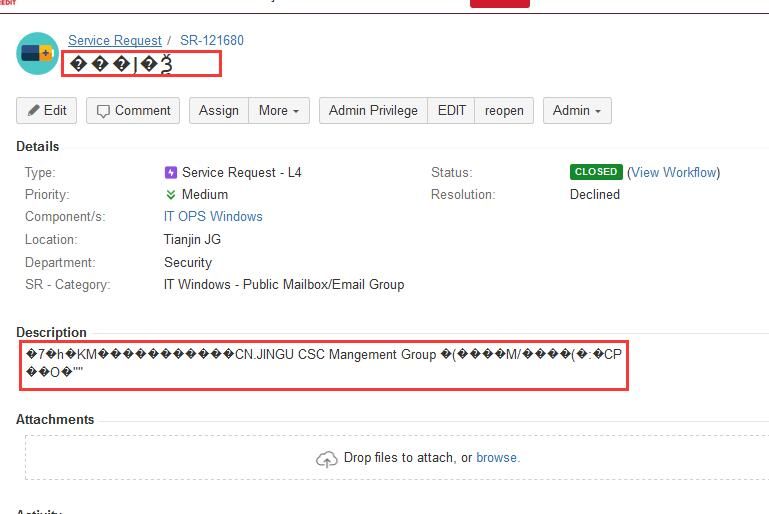
Task: Click the CLOSED status badge
Action: [x=596, y=172]
